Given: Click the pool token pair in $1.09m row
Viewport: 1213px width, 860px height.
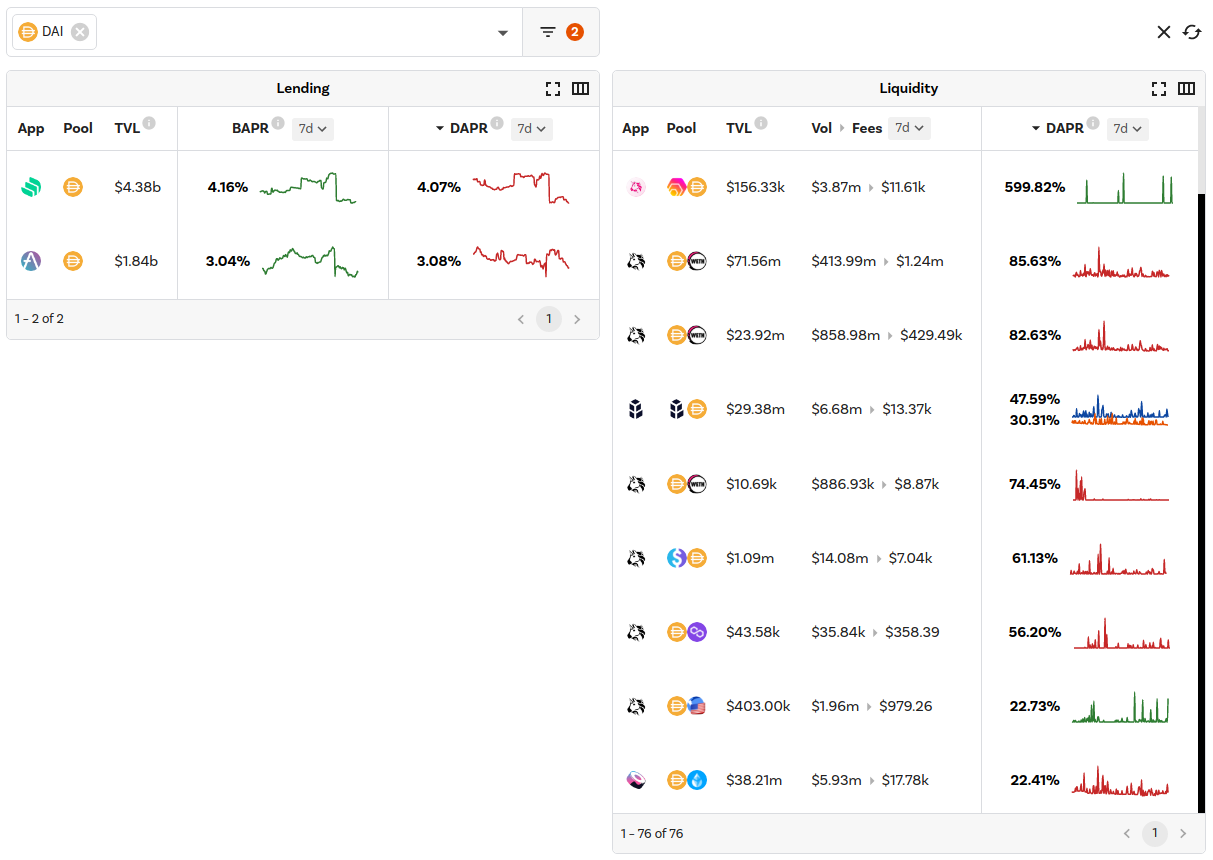Looking at the screenshot, I should coord(687,558).
